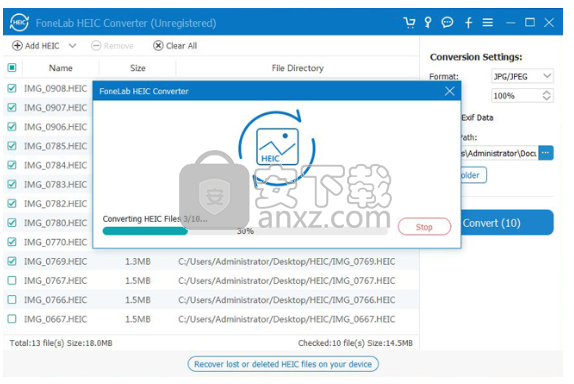Open the shopping cart purchase icon

click(x=409, y=23)
